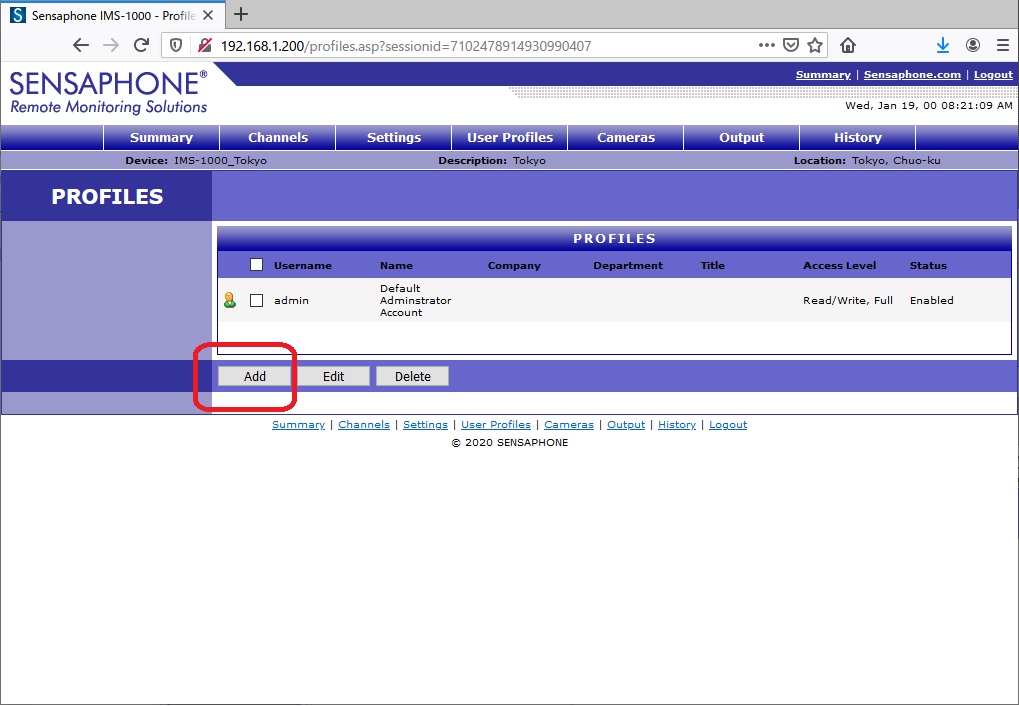
Task: Open the Firefox account icon
Action: point(973,46)
